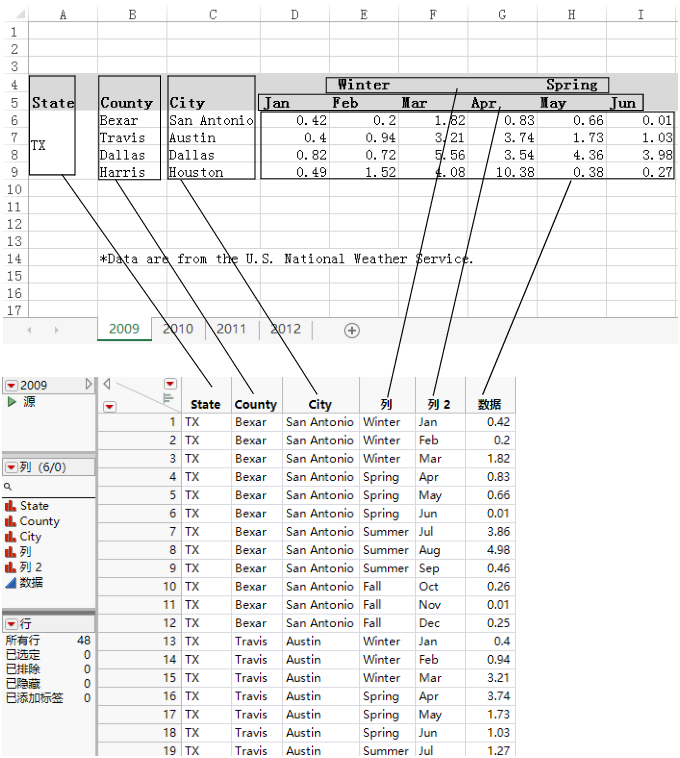Go to previous sheet with left arrow
Image resolution: width=680 pixels, height=758 pixels.
pyautogui.click(x=29, y=330)
